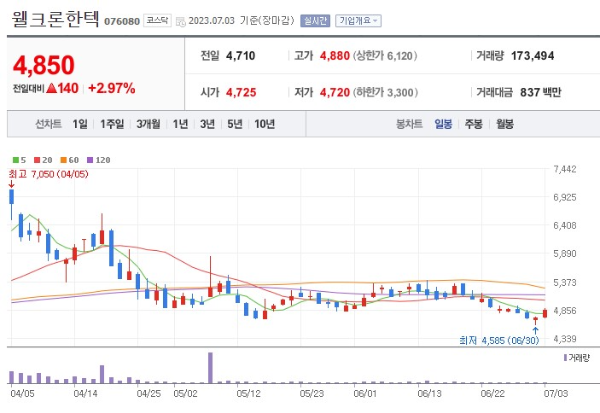Click the green 5-day average legend swatch
Image resolution: width=600 pixels, height=413 pixels.
point(16,160)
